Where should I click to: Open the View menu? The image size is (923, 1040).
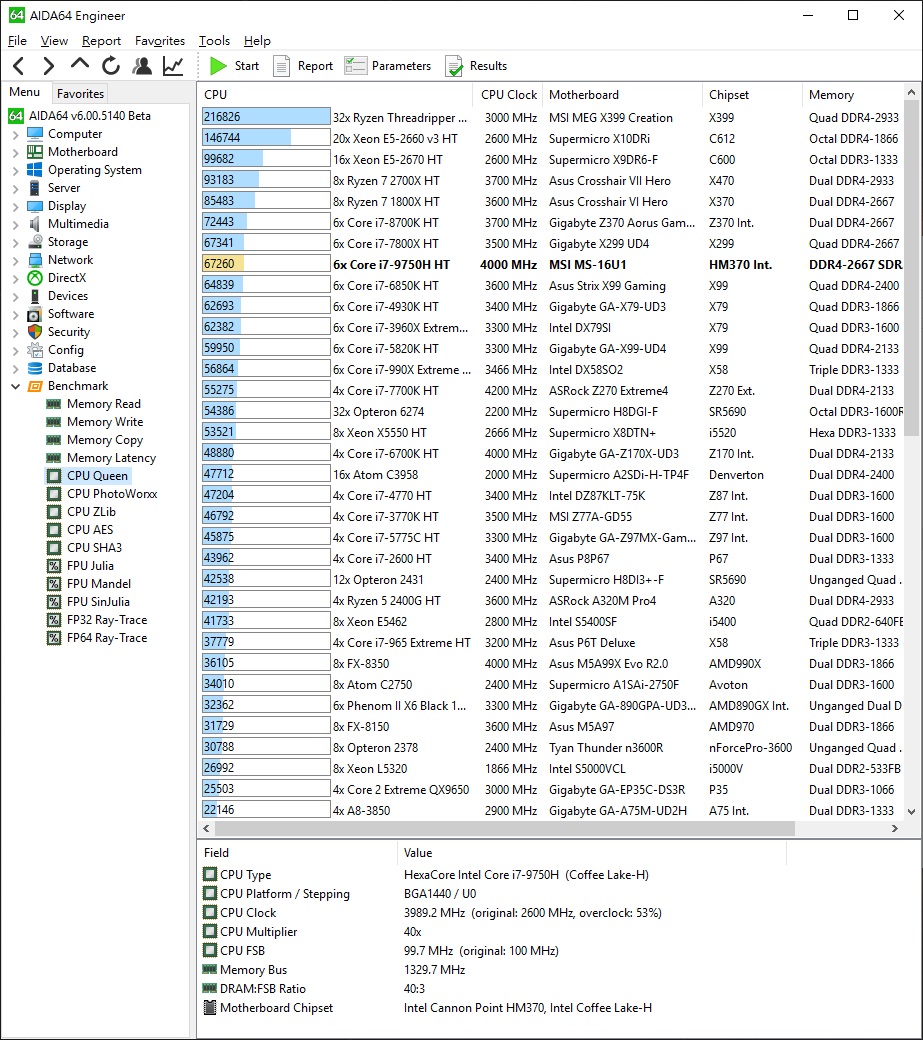[54, 41]
